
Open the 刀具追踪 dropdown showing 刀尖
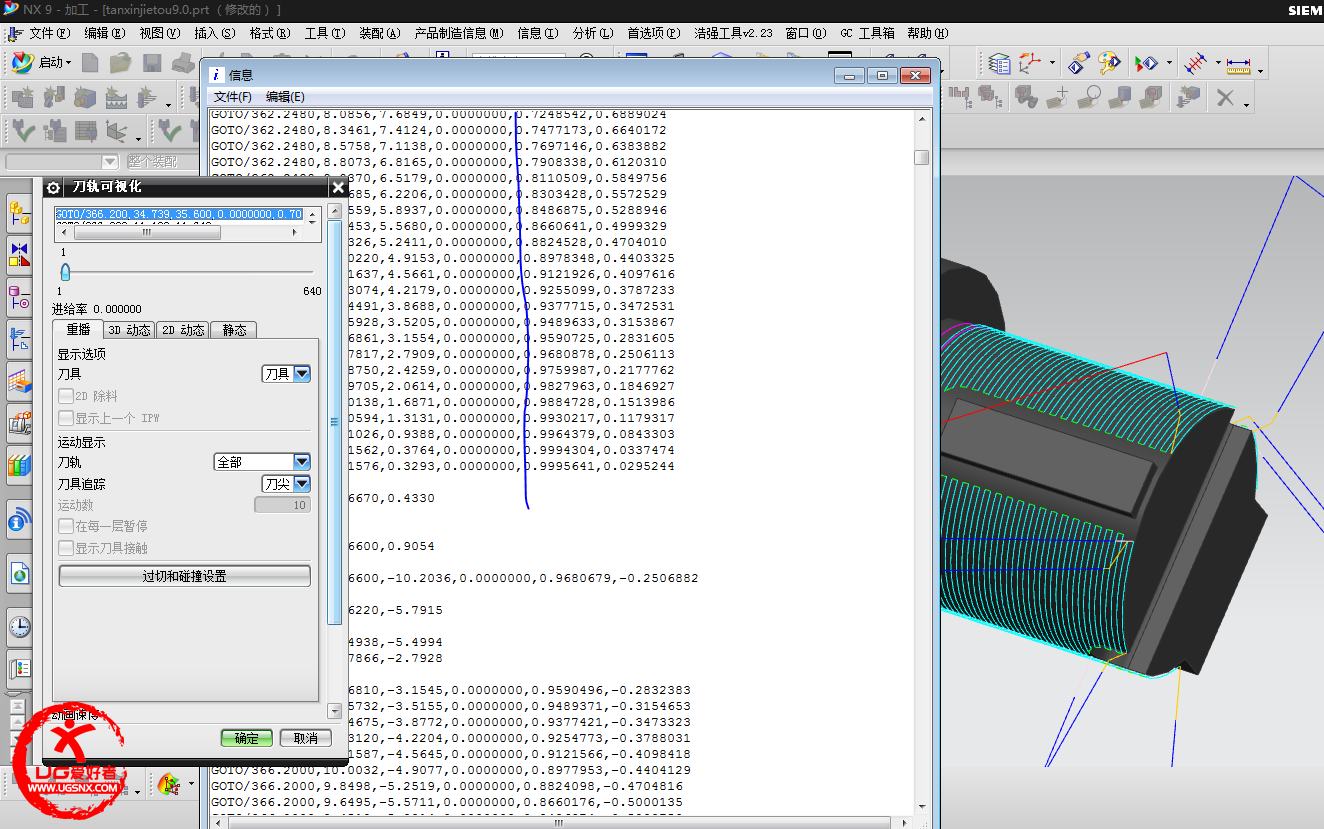tap(286, 484)
